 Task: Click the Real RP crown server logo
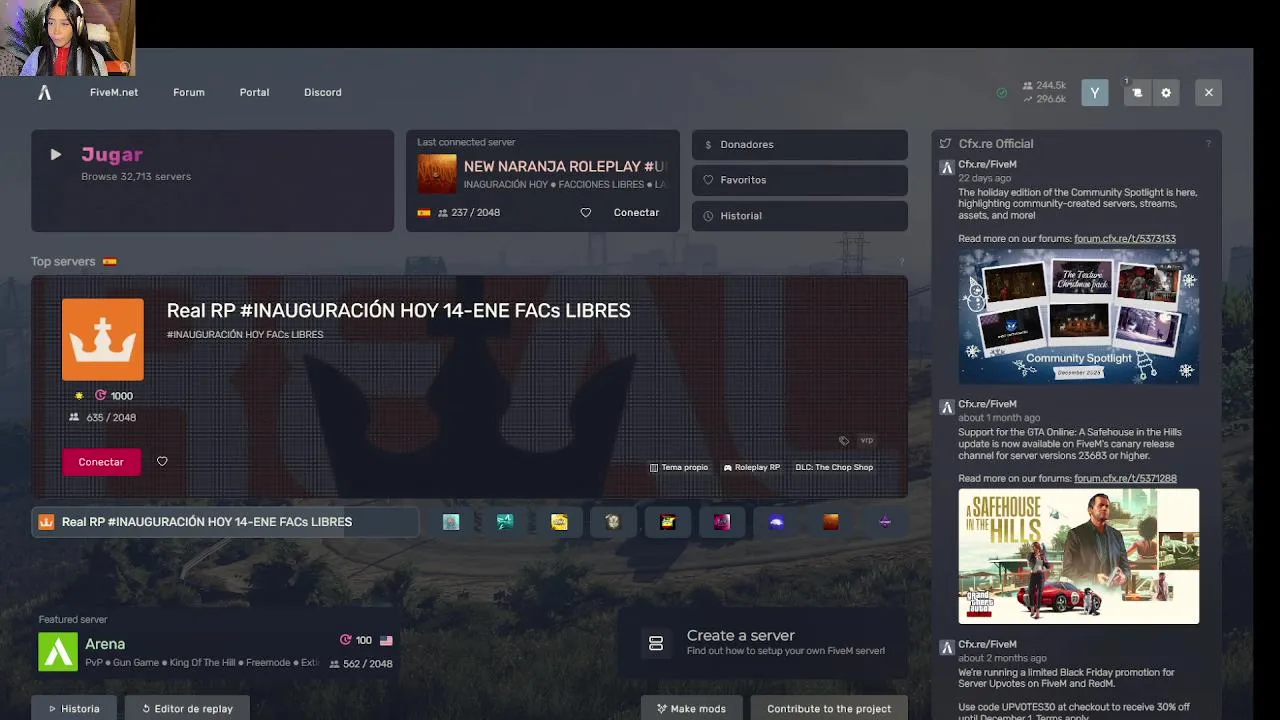[103, 340]
